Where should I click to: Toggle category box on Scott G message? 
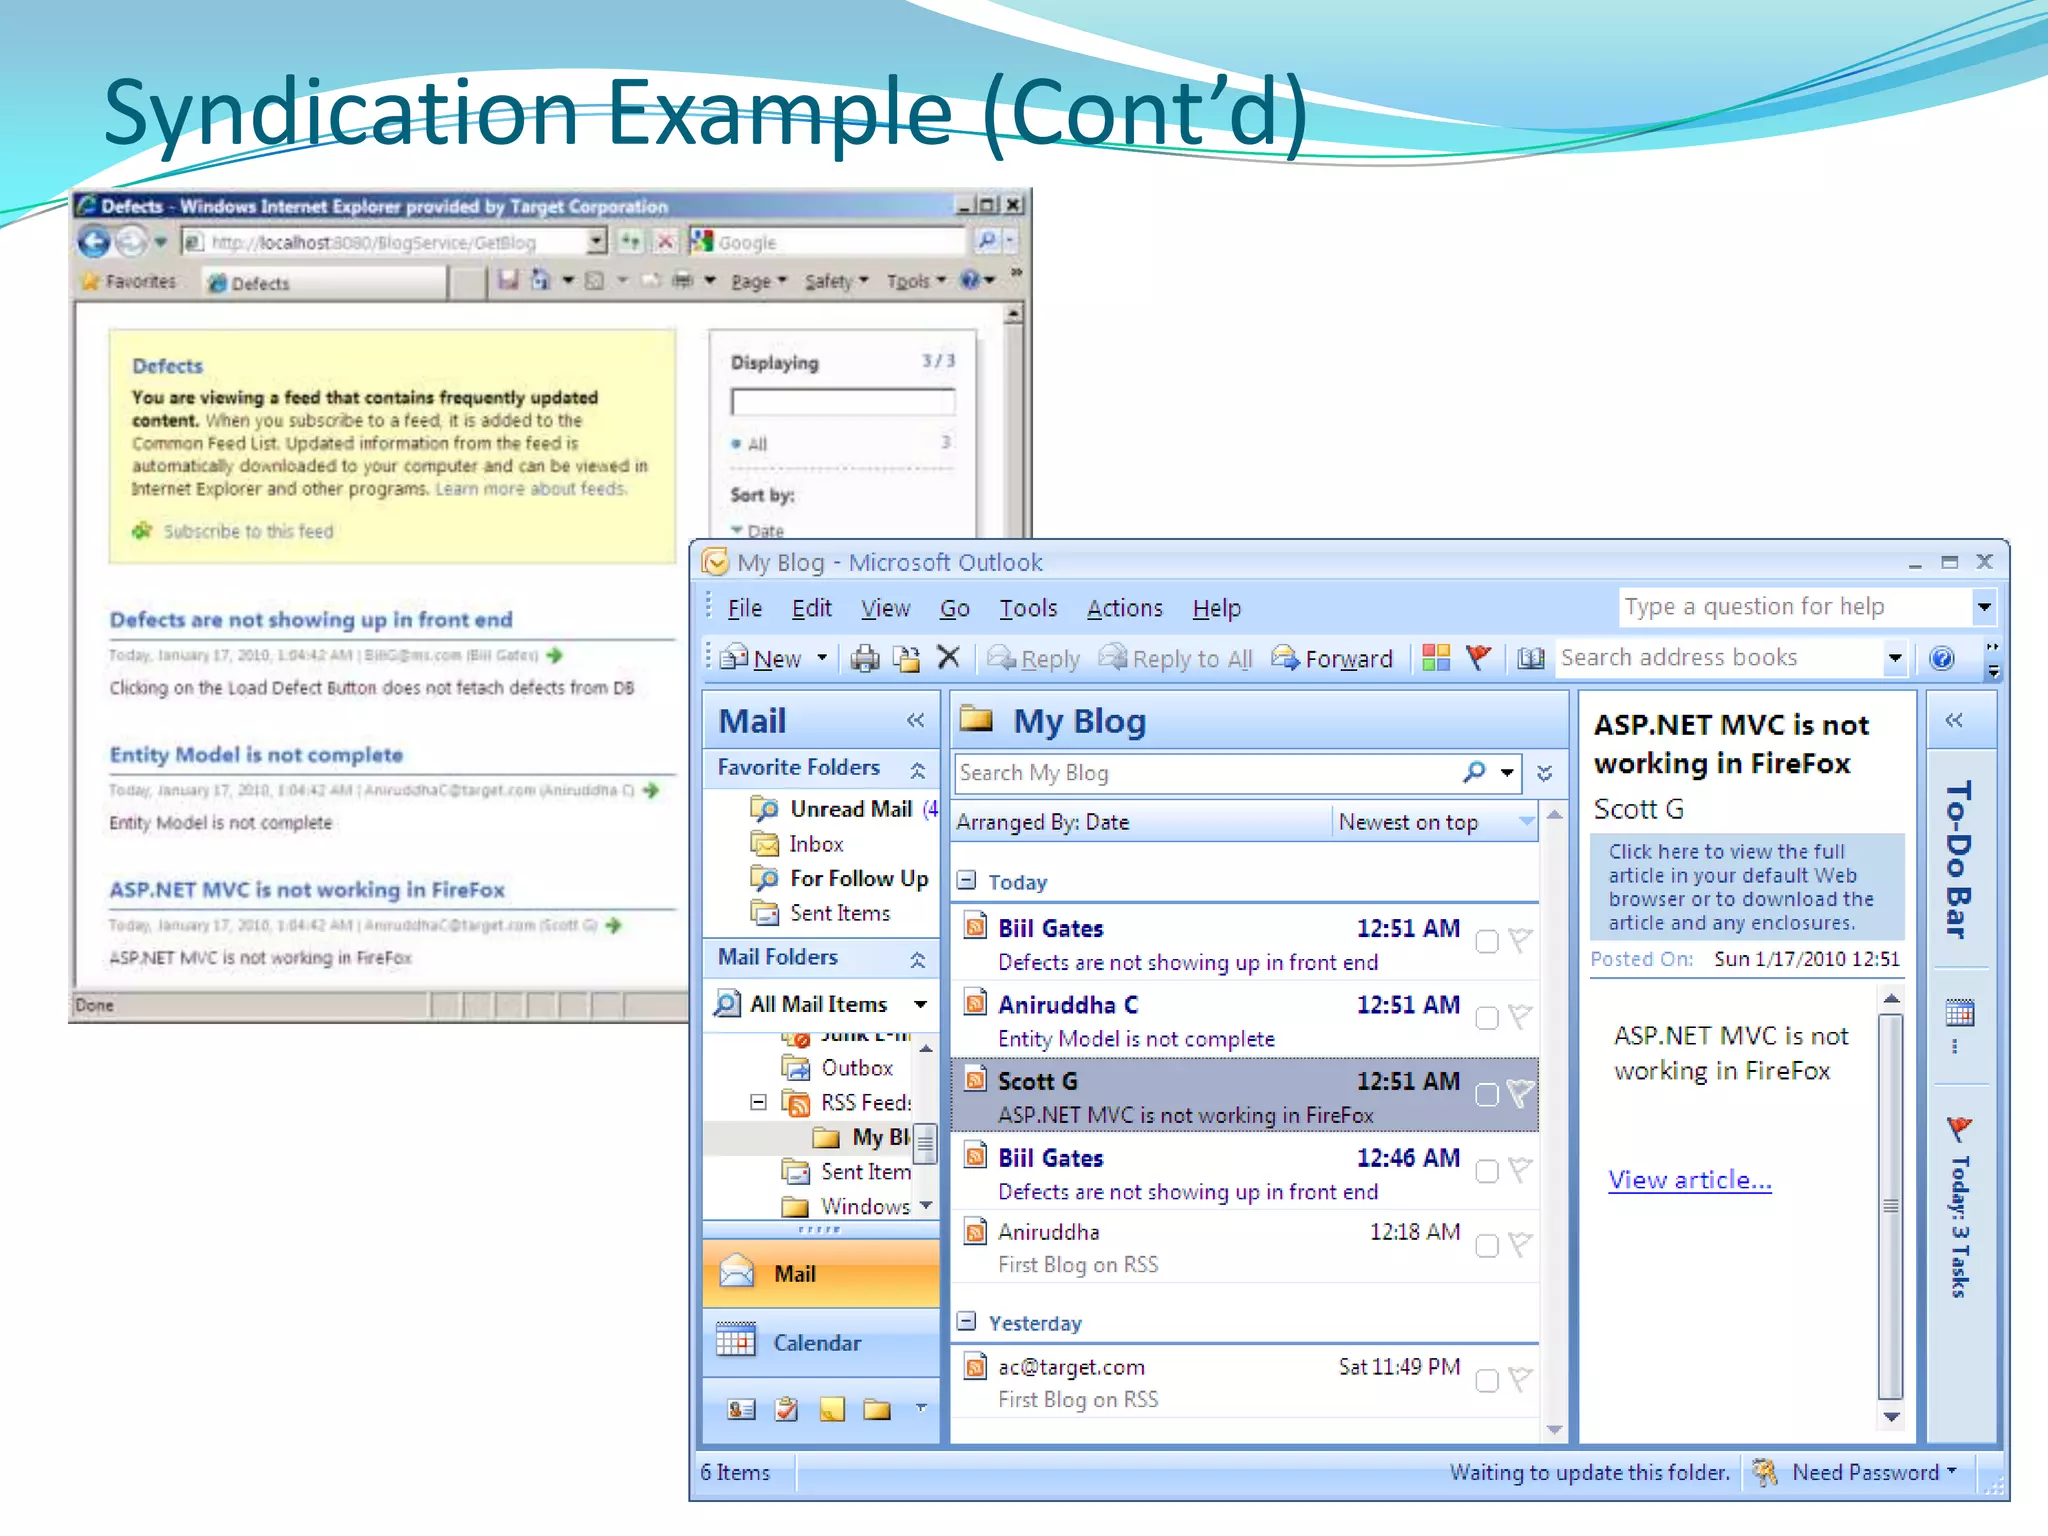(x=1487, y=1095)
